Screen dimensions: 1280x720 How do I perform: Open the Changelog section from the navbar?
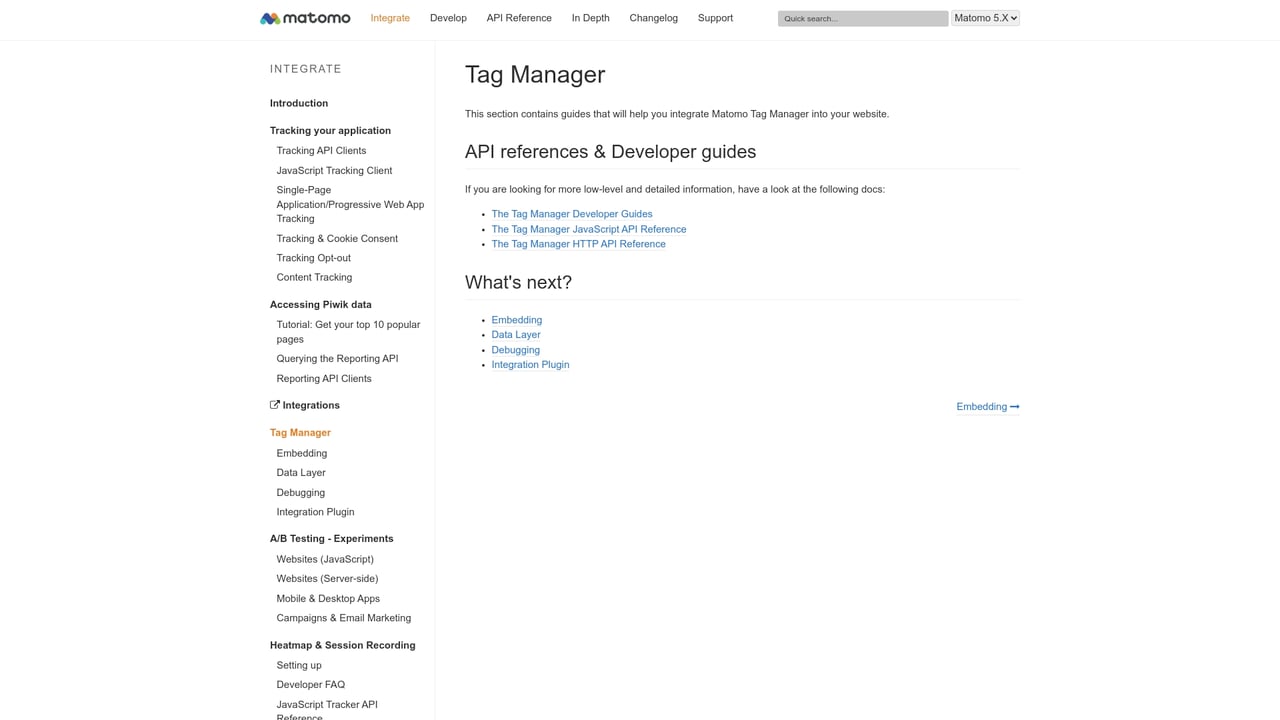click(653, 17)
